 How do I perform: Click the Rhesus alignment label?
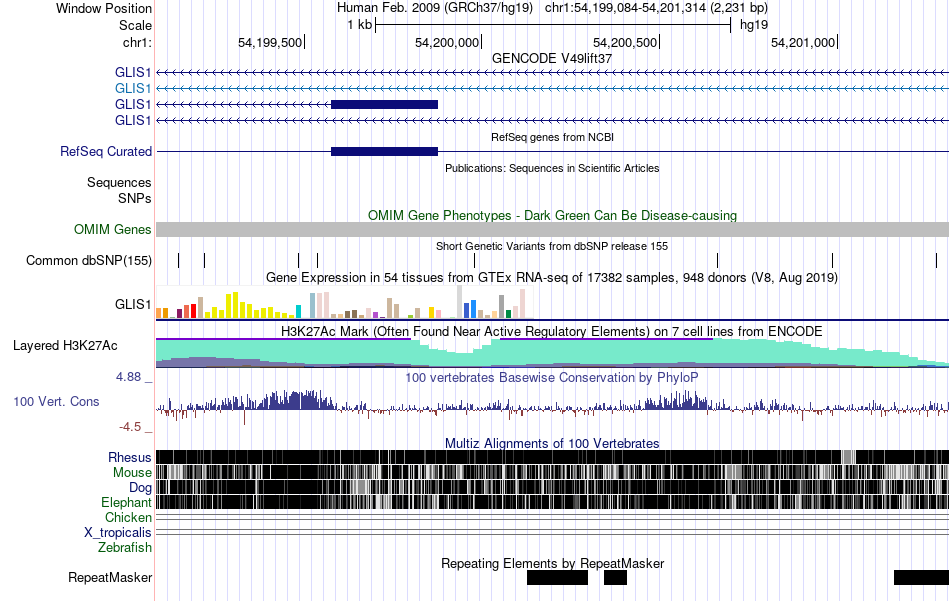(130, 457)
